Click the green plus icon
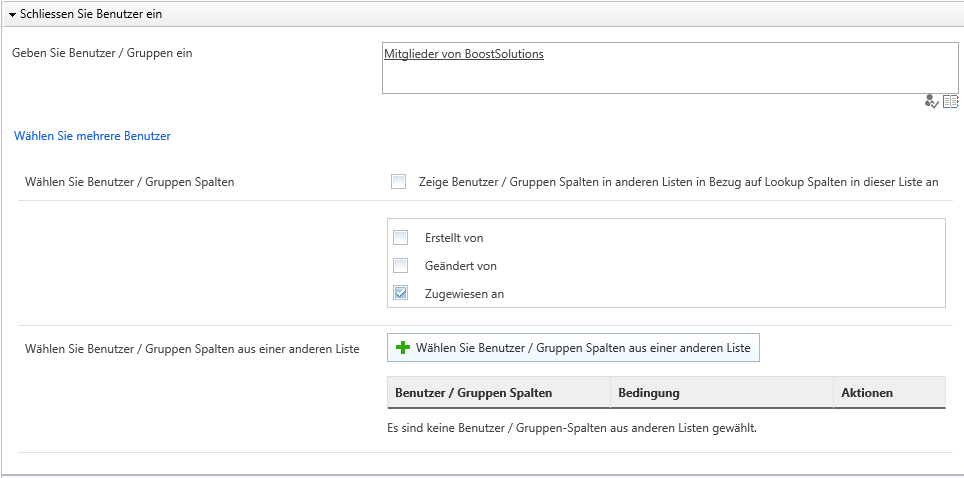The image size is (964, 478). 403,348
